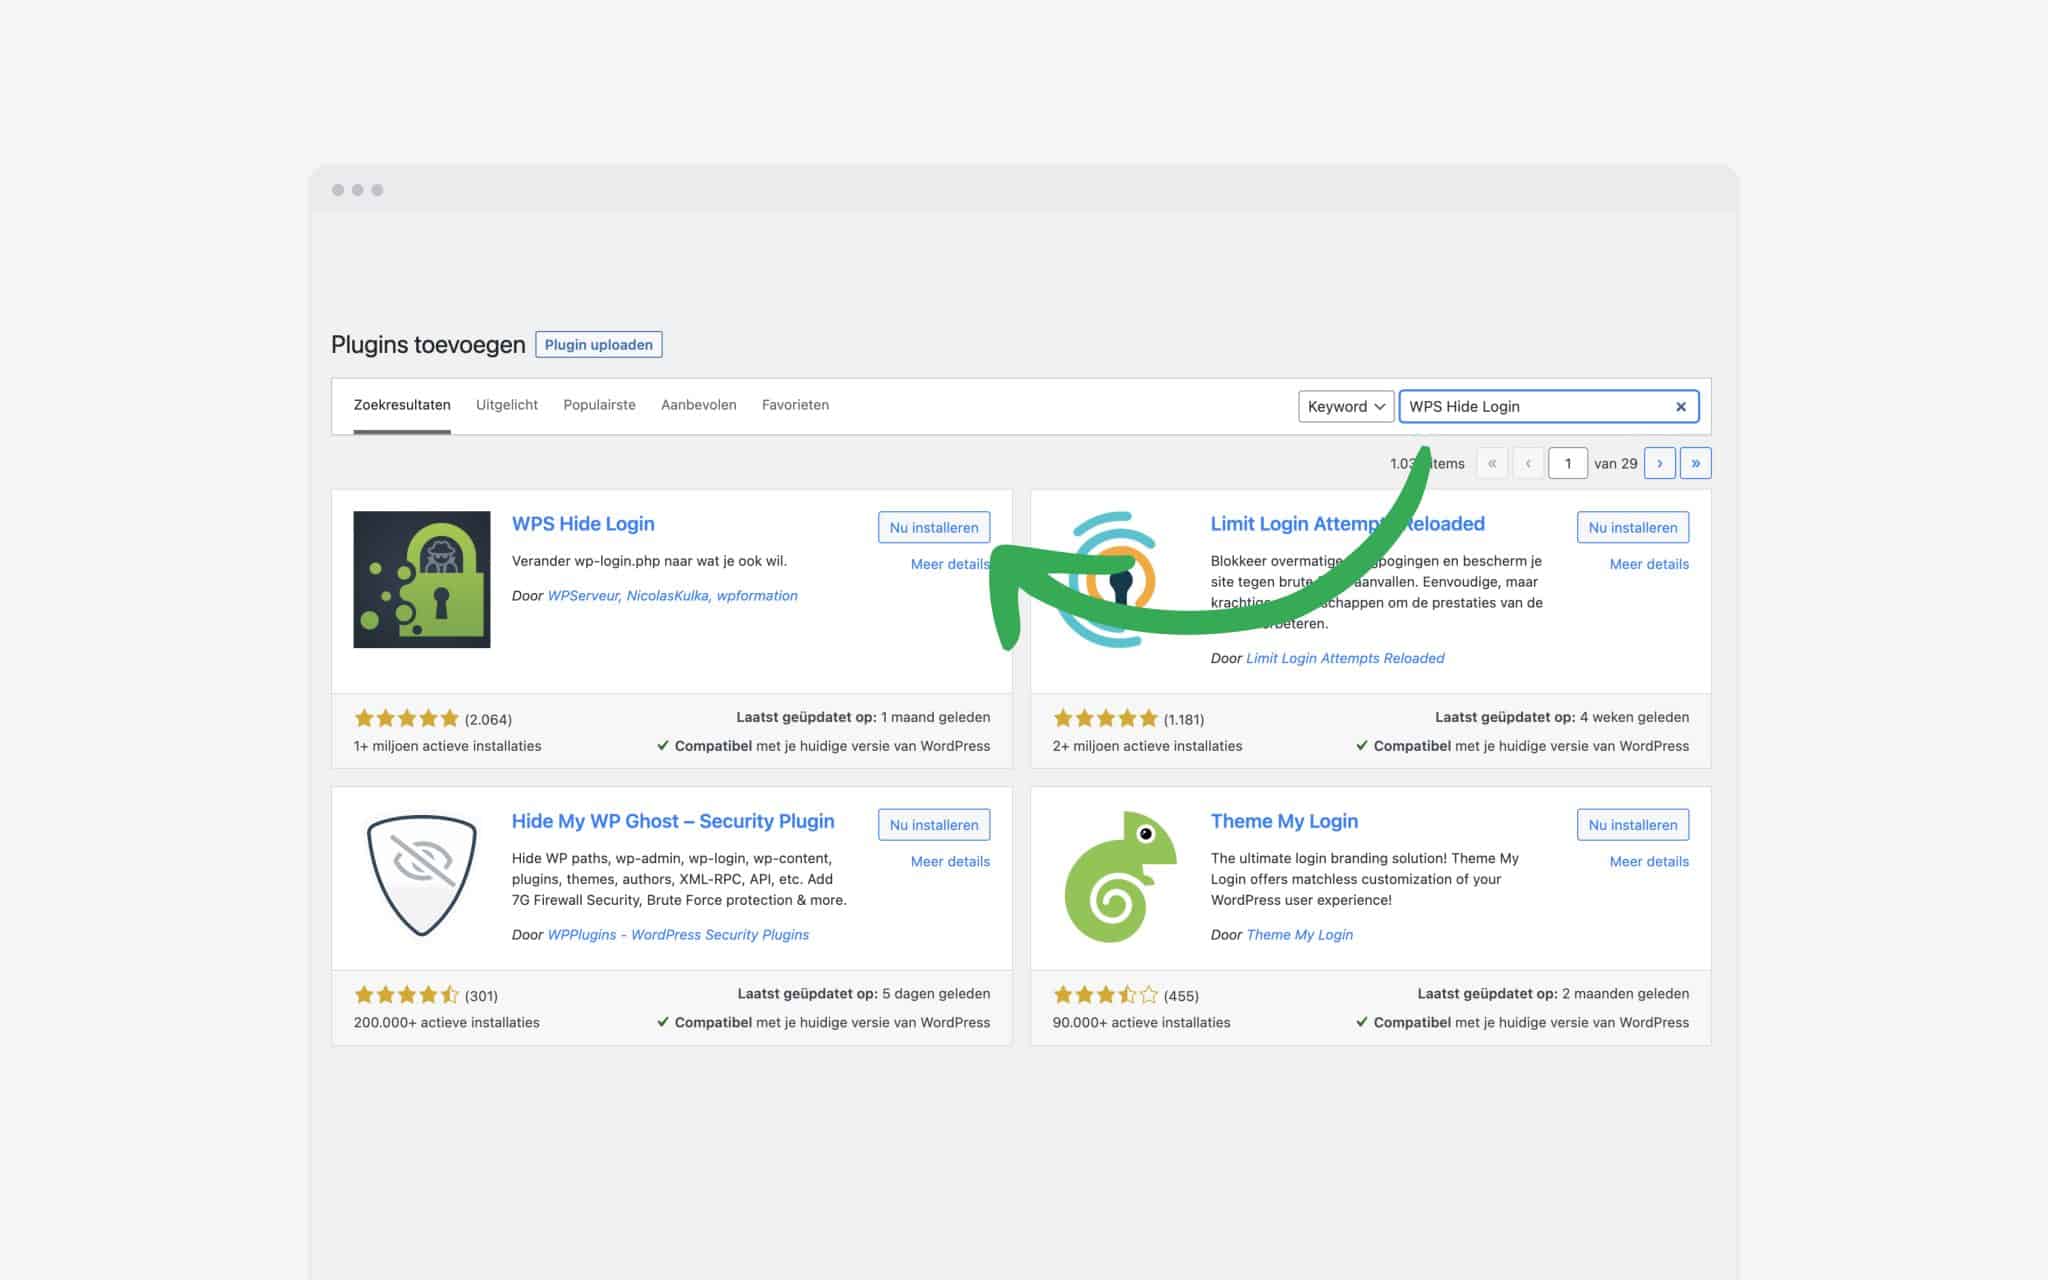Open the Aanbevolen tab

pos(699,405)
